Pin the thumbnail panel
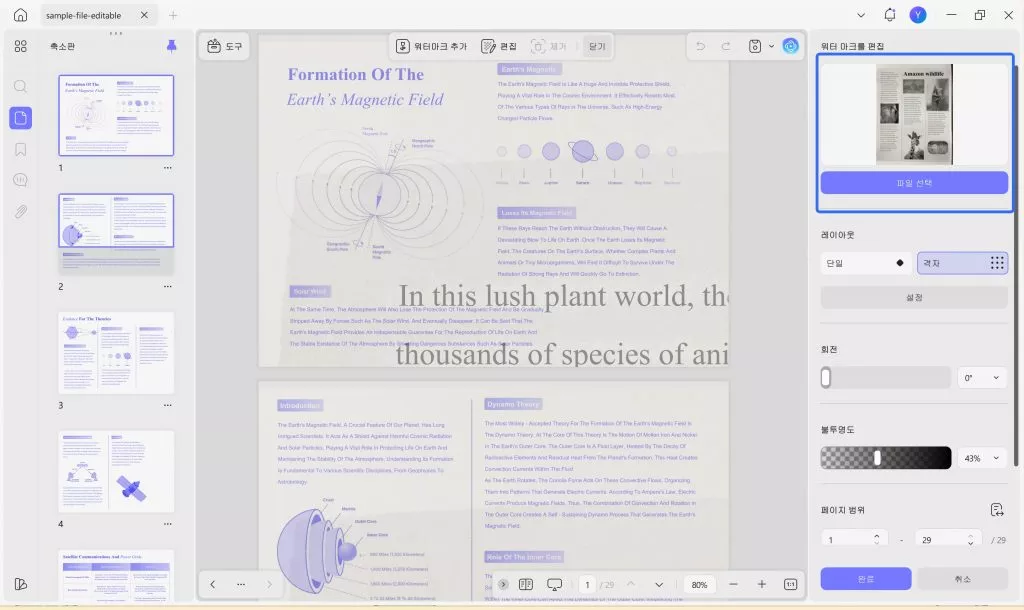 point(171,46)
